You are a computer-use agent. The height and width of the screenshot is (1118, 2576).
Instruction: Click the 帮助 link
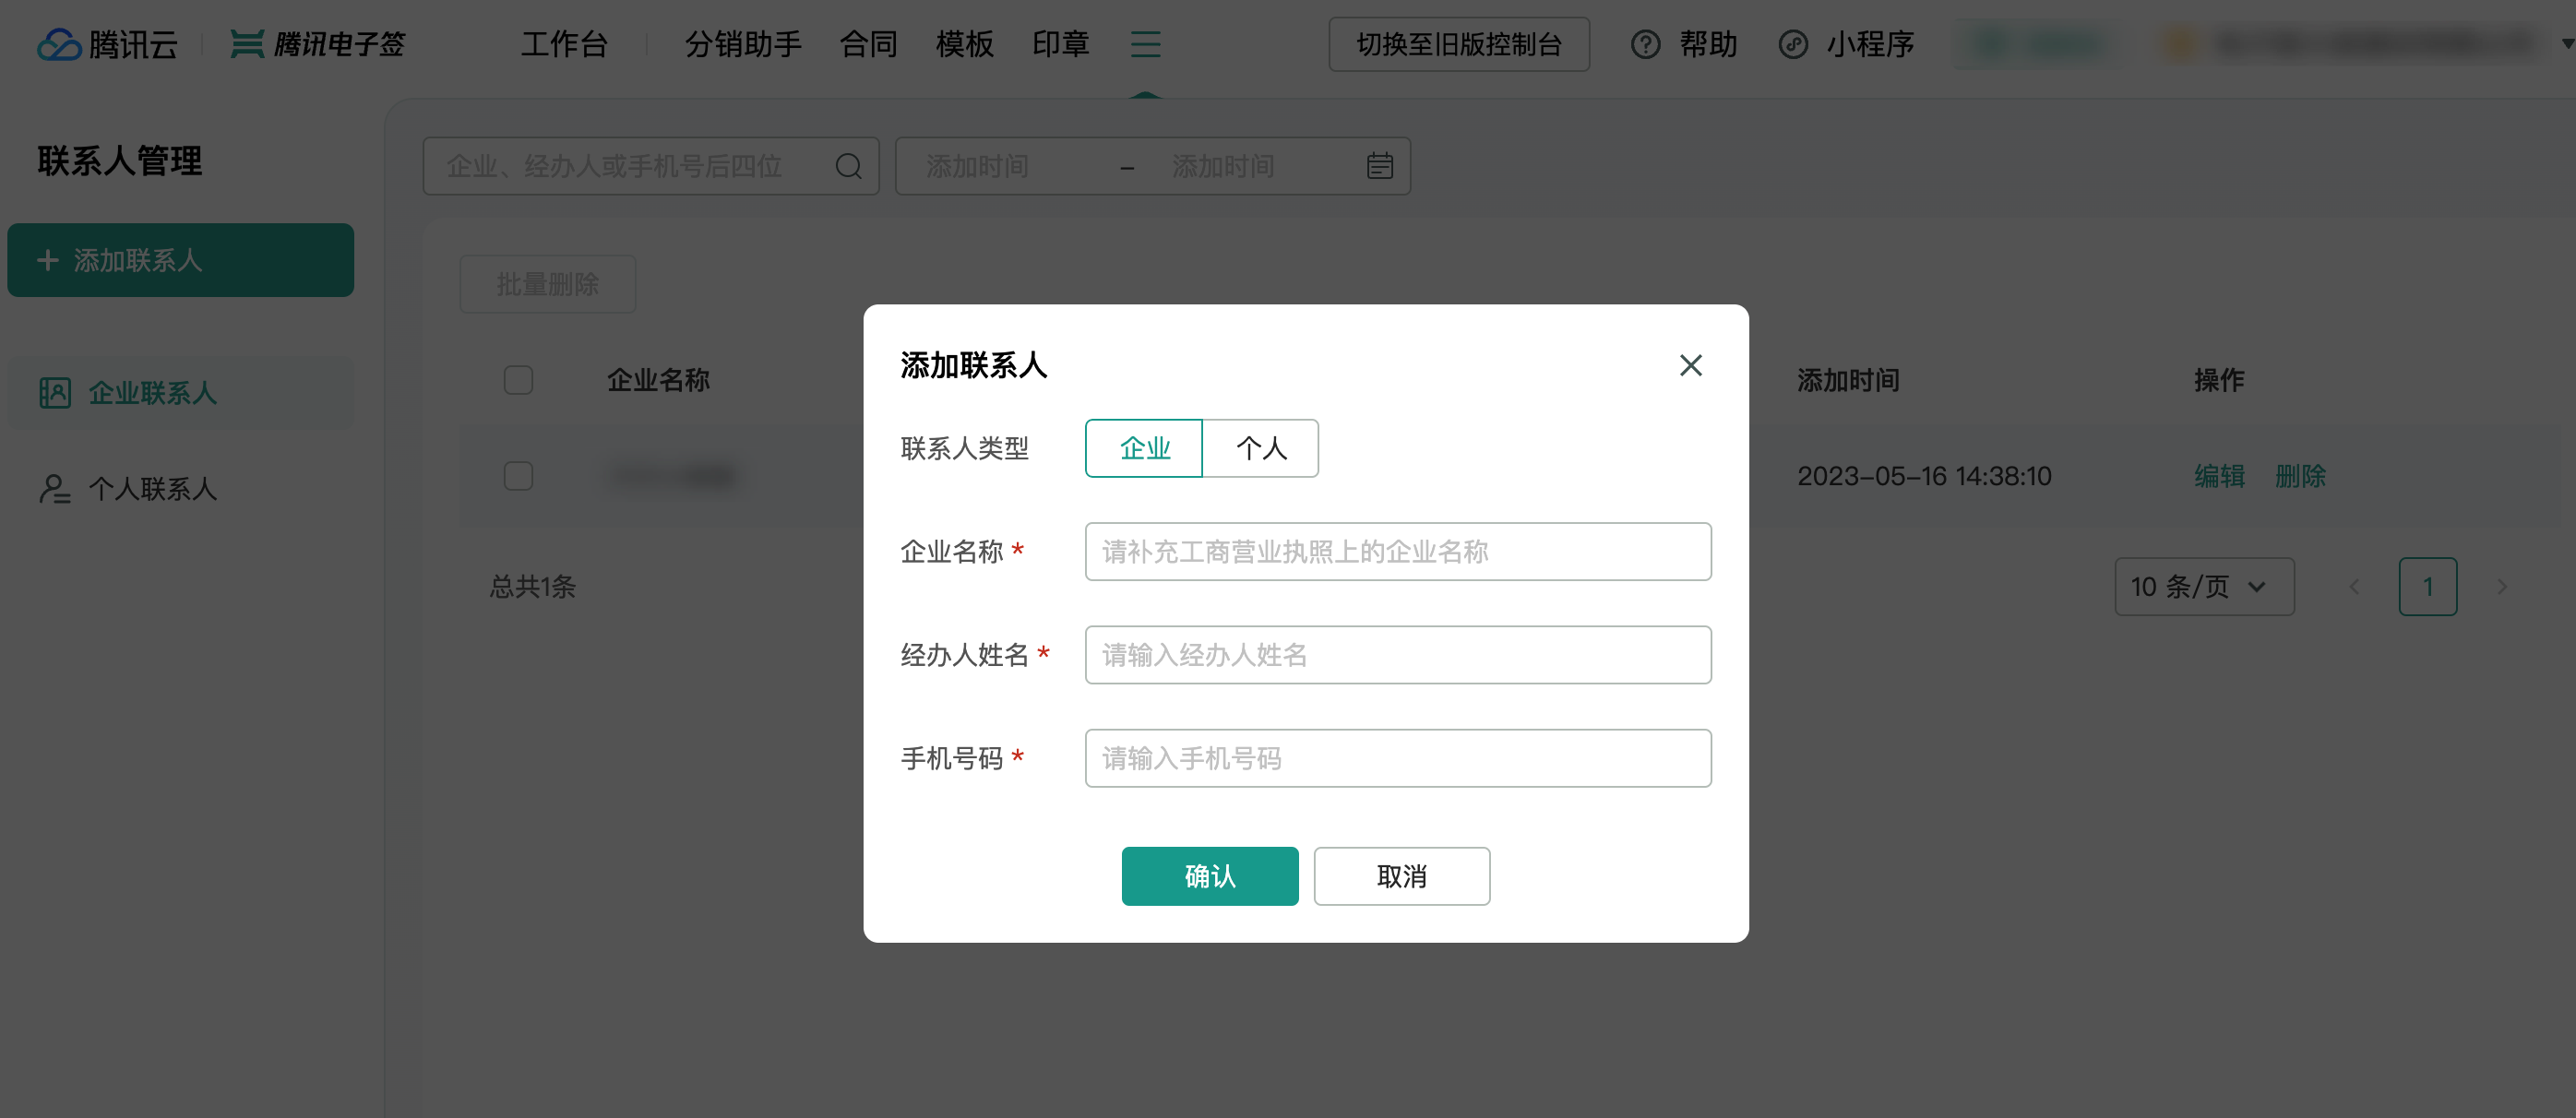[x=1708, y=44]
